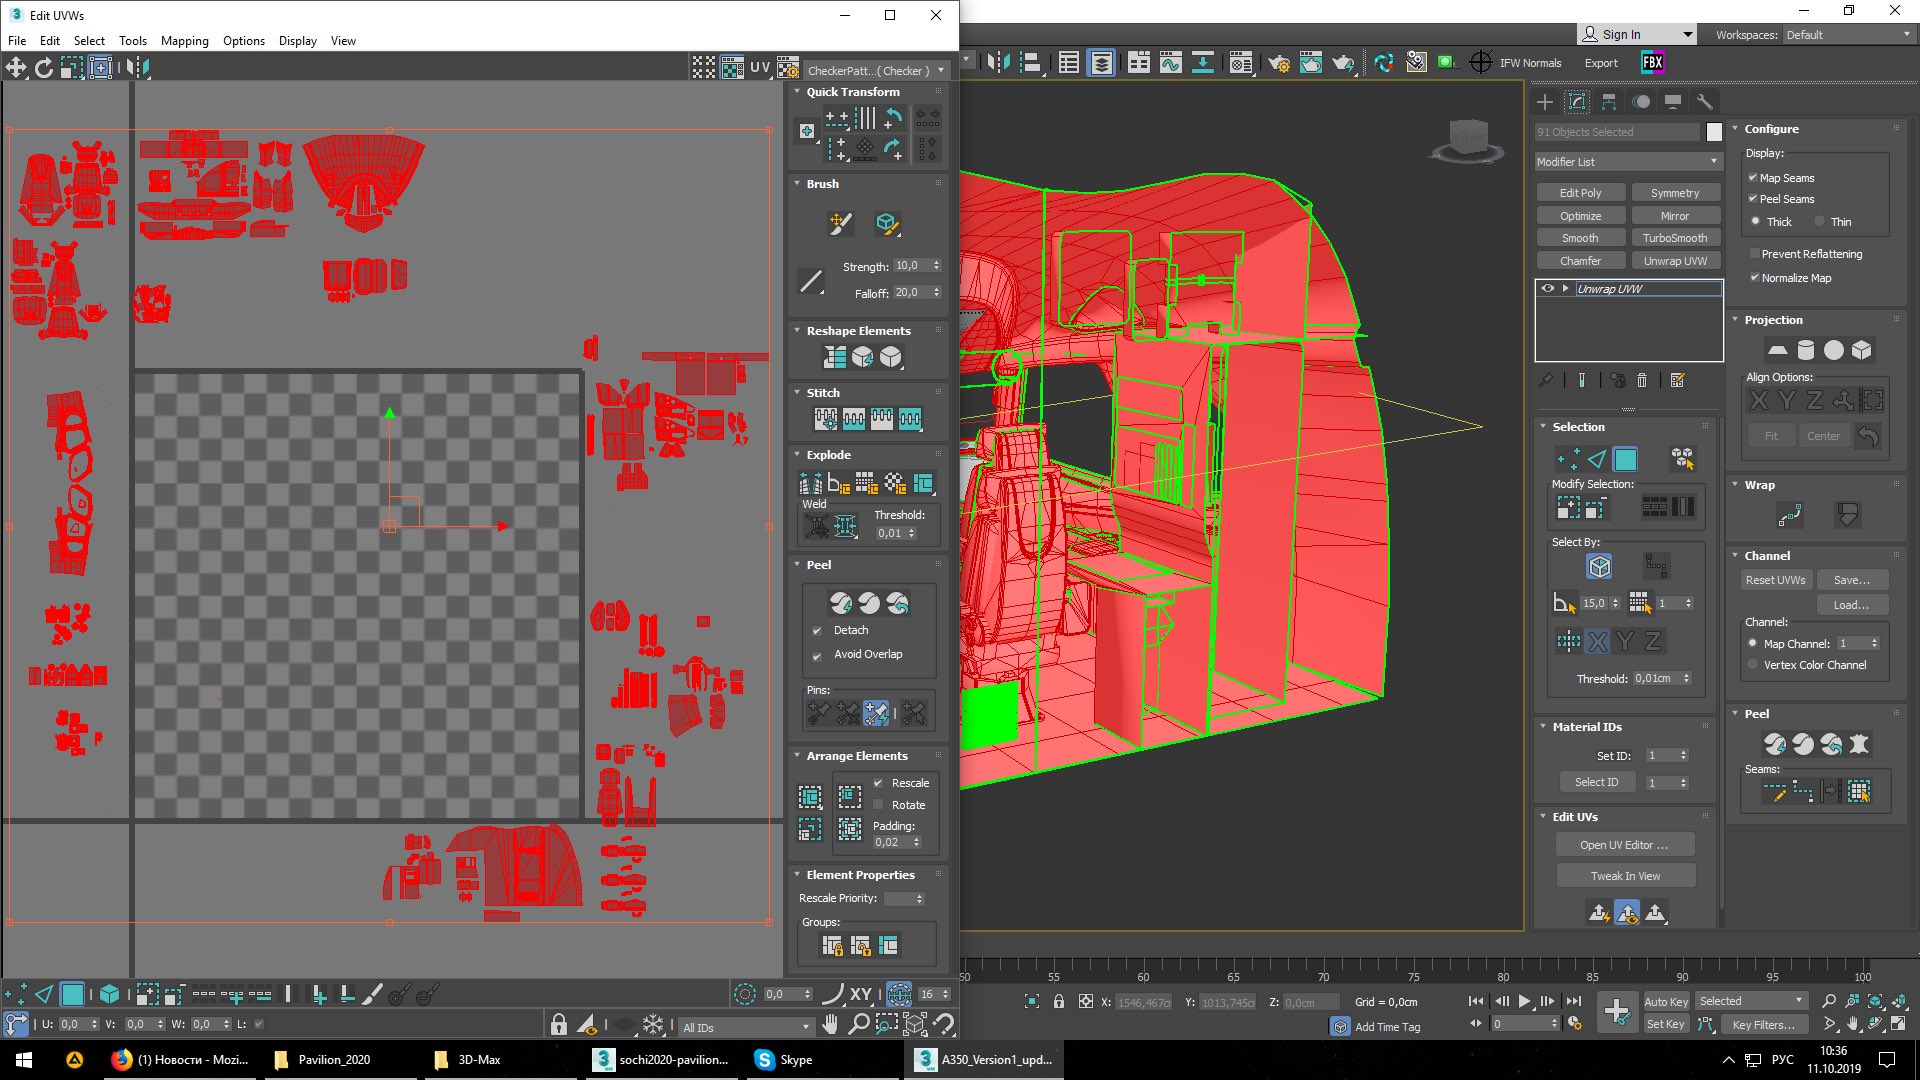Select the Move tool in UV editor
Image resolution: width=1920 pixels, height=1080 pixels.
click(16, 67)
